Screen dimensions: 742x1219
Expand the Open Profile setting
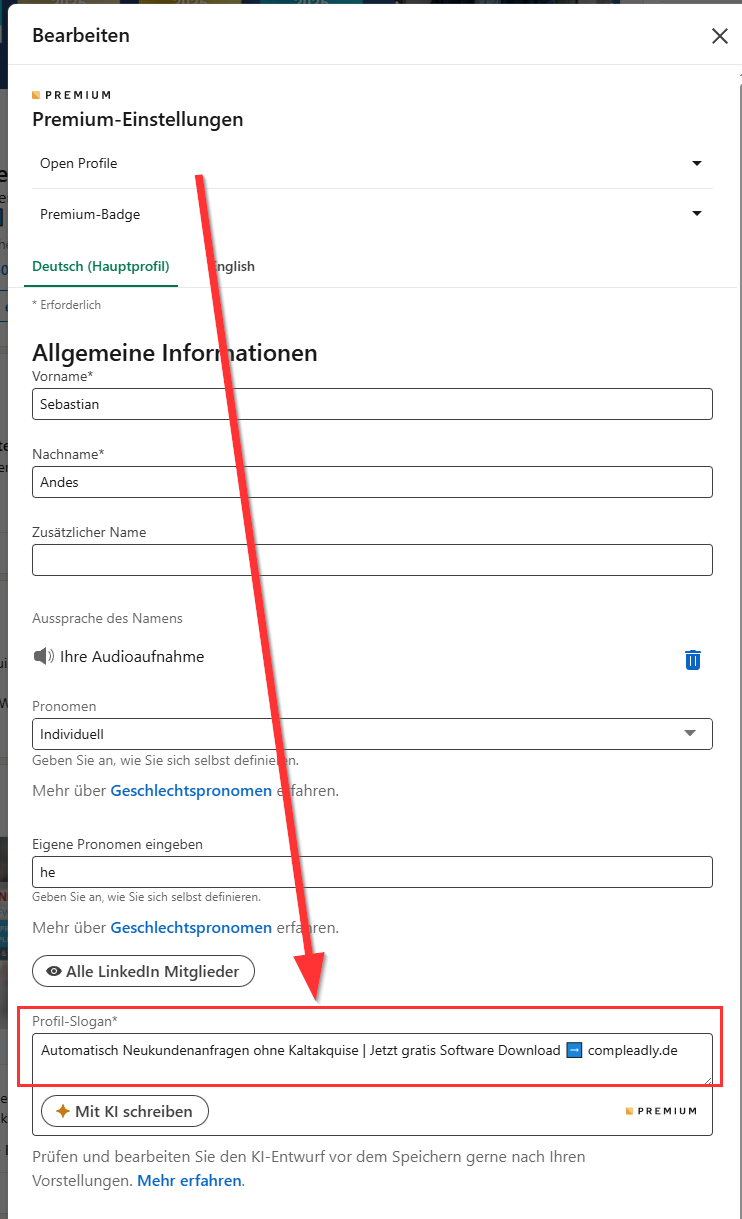point(697,163)
